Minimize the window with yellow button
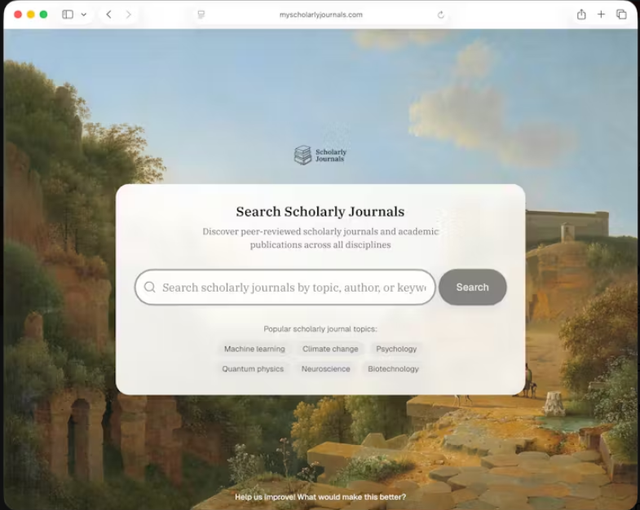Viewport: 640px width, 510px height. [31, 15]
